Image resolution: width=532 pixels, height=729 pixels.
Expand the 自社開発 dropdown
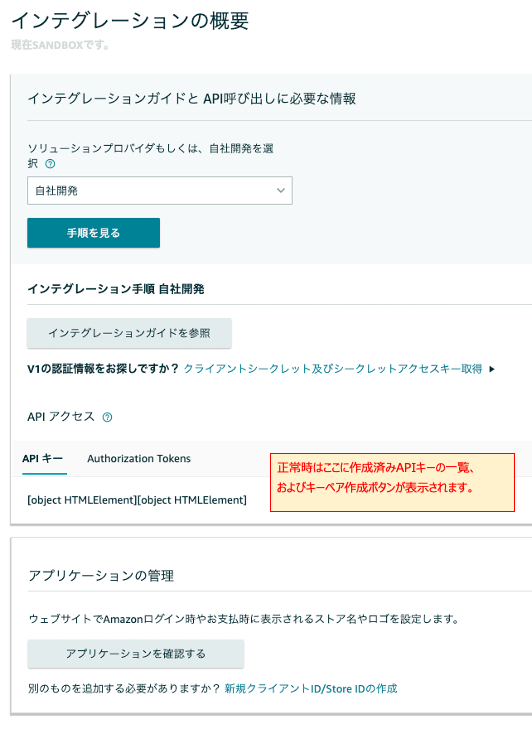click(160, 190)
